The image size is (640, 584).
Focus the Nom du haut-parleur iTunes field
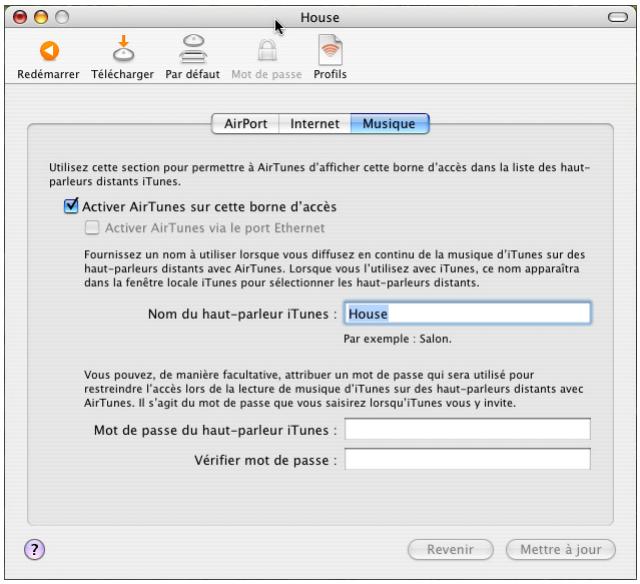coord(467,313)
